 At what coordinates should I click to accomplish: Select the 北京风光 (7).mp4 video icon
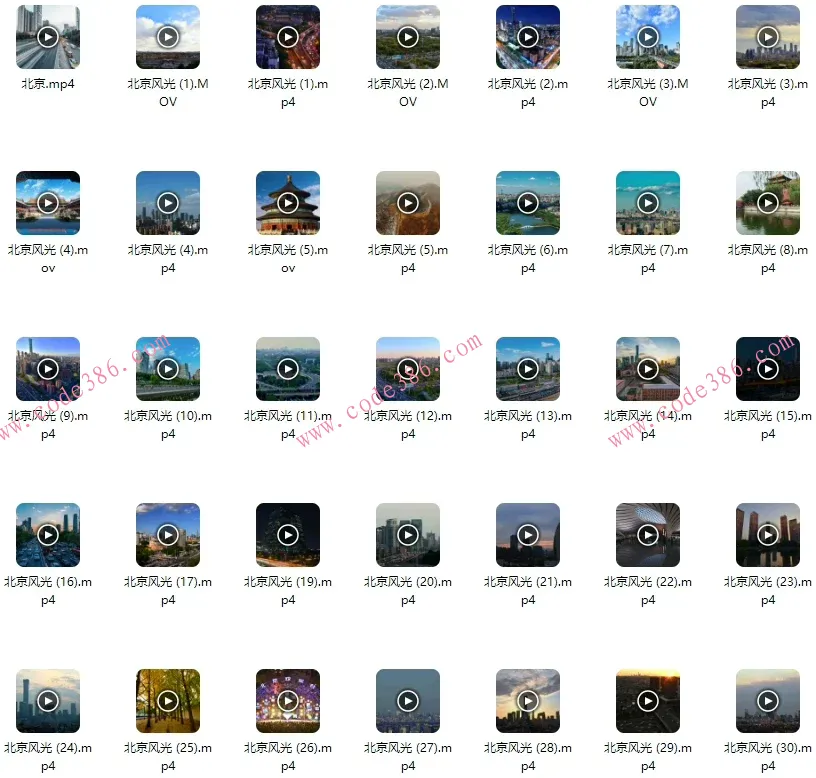pyautogui.click(x=648, y=203)
